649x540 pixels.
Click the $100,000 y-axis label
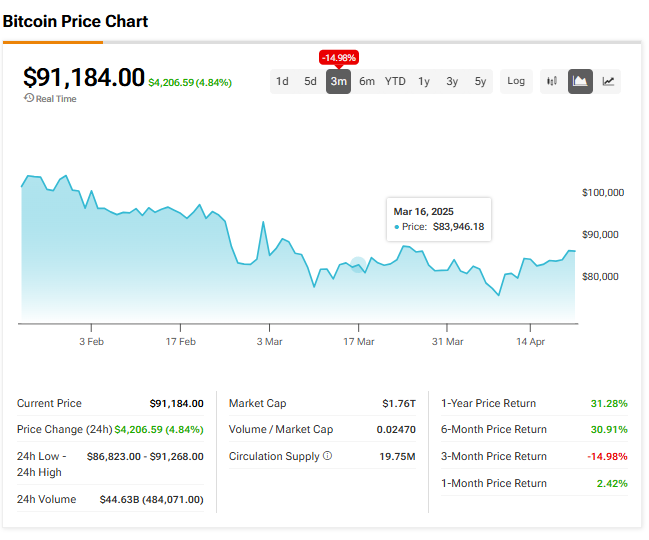[x=603, y=192]
